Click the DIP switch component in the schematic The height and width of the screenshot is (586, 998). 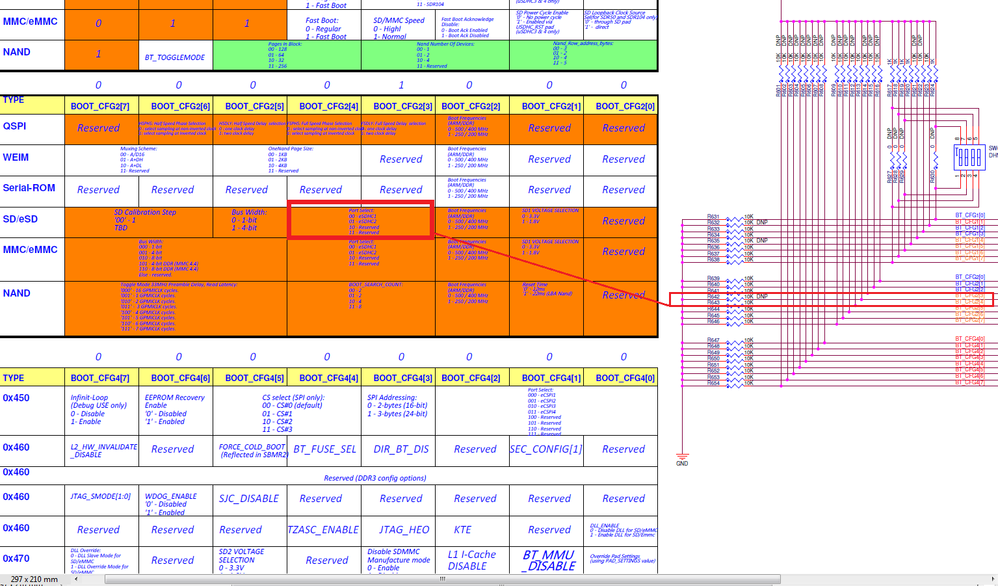coord(969,157)
